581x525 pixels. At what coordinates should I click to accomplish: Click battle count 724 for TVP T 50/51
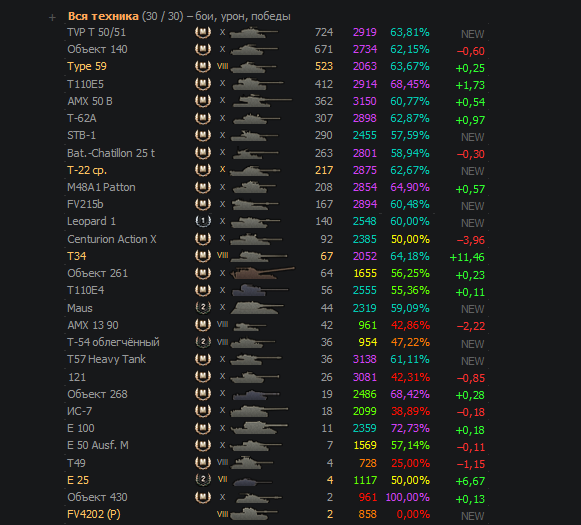pos(324,32)
